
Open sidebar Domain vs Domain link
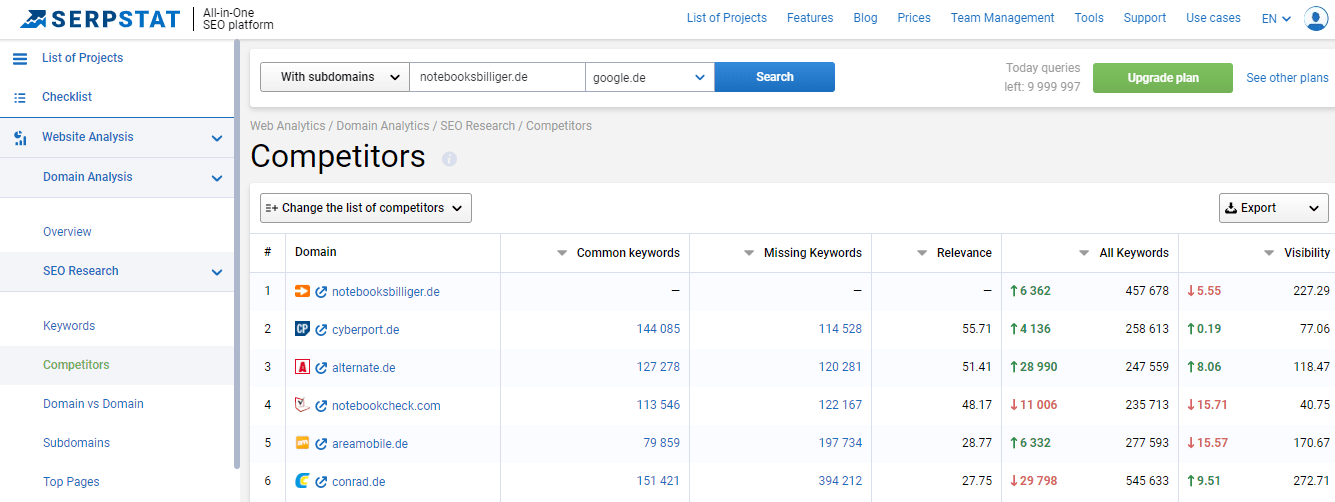pyautogui.click(x=93, y=404)
